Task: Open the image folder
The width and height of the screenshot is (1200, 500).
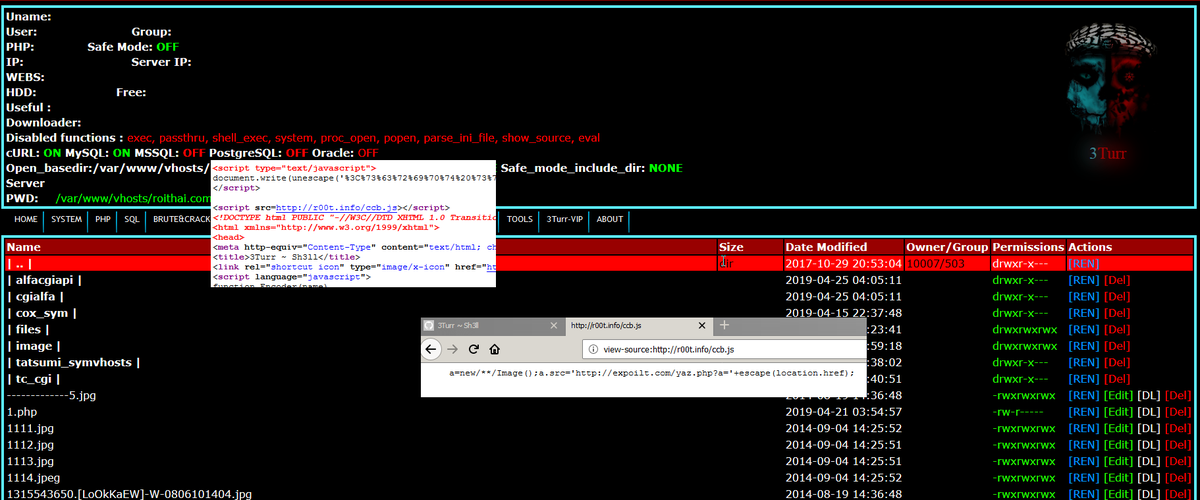Action: point(31,346)
